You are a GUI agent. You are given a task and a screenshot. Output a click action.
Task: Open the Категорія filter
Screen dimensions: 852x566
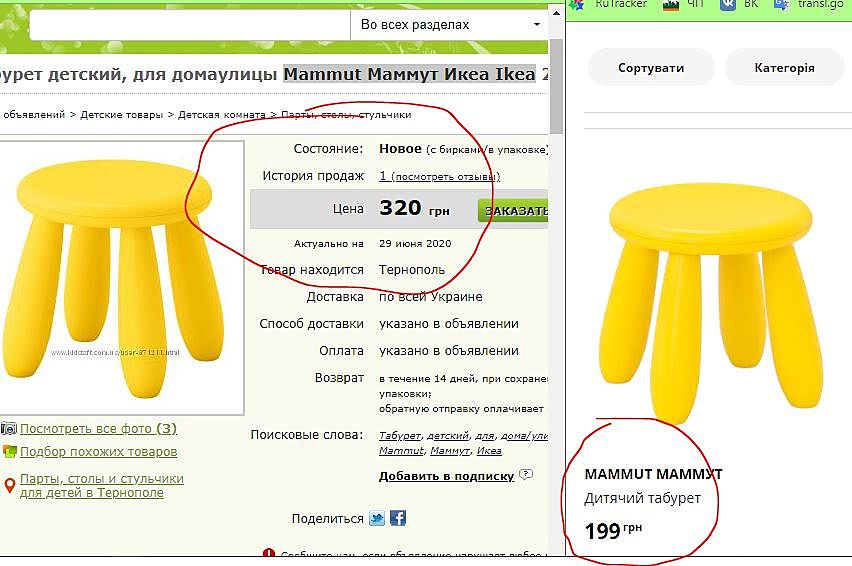coord(785,67)
